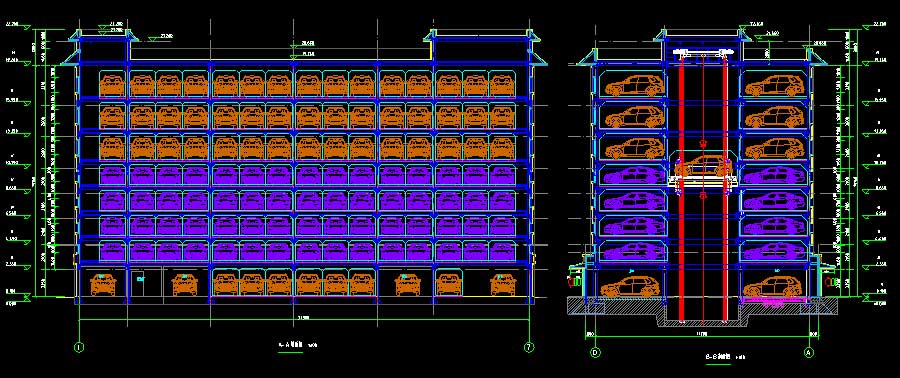Select the car on the central lift platform
The width and height of the screenshot is (900, 378).
point(703,167)
